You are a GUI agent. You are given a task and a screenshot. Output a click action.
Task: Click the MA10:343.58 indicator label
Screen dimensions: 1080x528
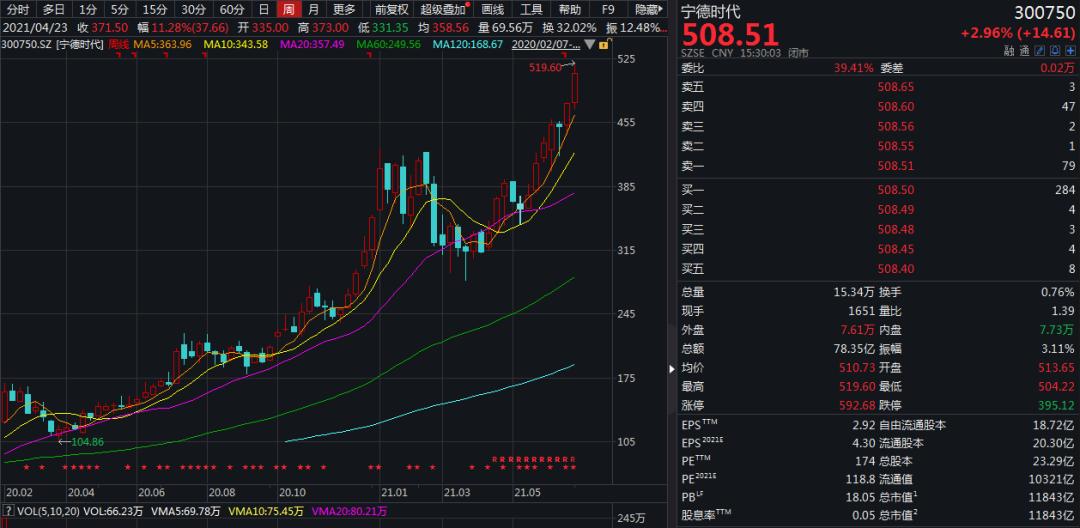click(x=236, y=44)
